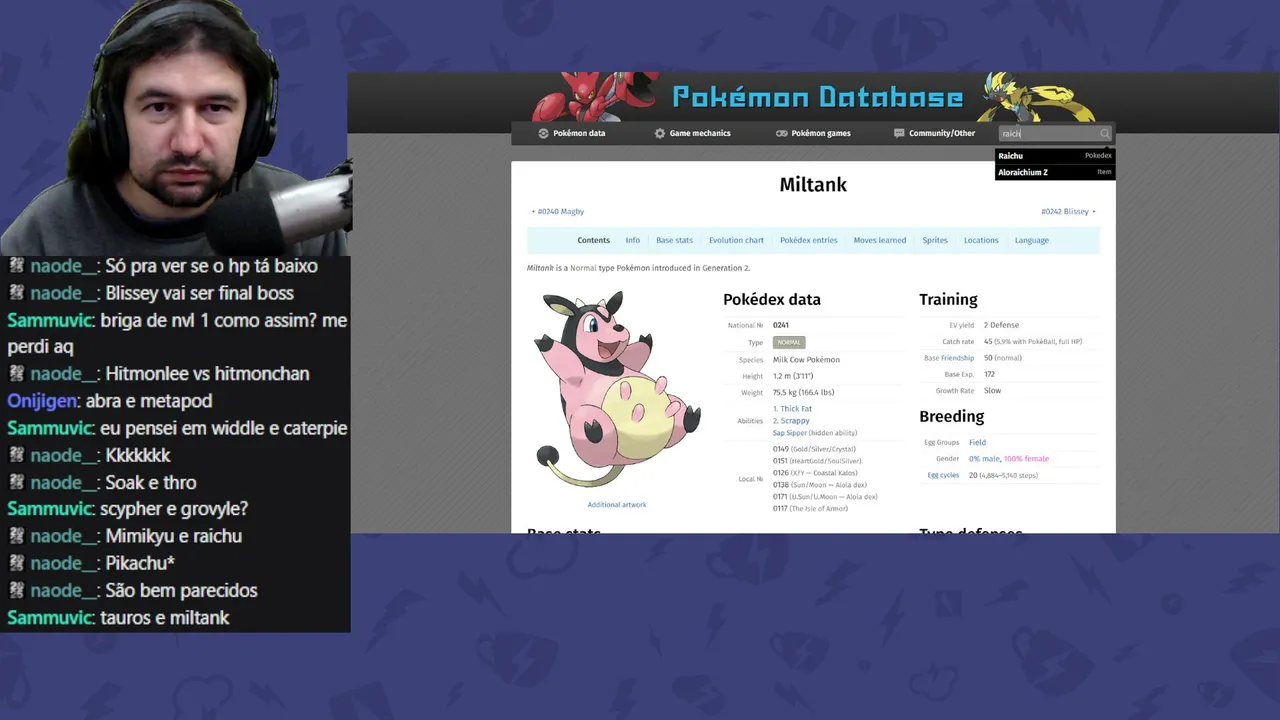Click the Growth Rate value 'Slow'
1280x720 pixels.
pos(992,391)
